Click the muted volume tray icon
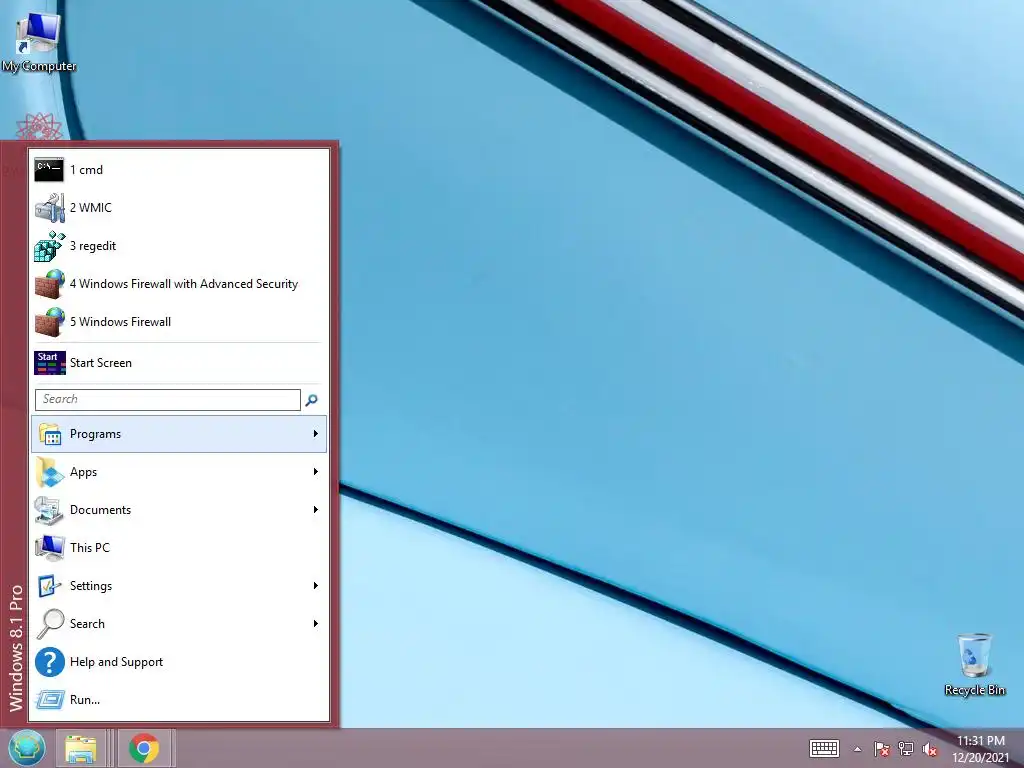This screenshot has width=1024, height=768. (930, 749)
